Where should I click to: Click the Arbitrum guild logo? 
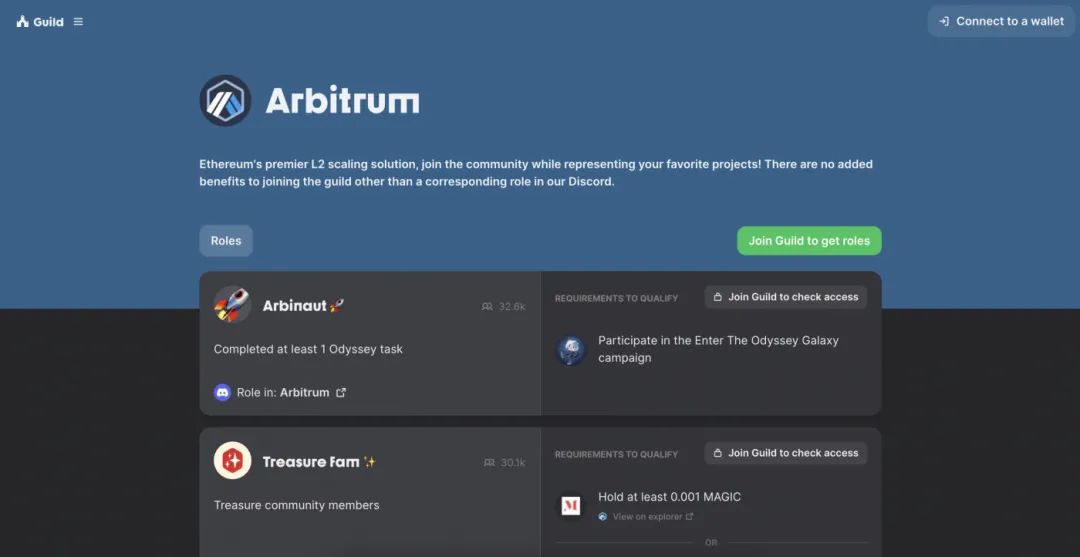pyautogui.click(x=225, y=101)
